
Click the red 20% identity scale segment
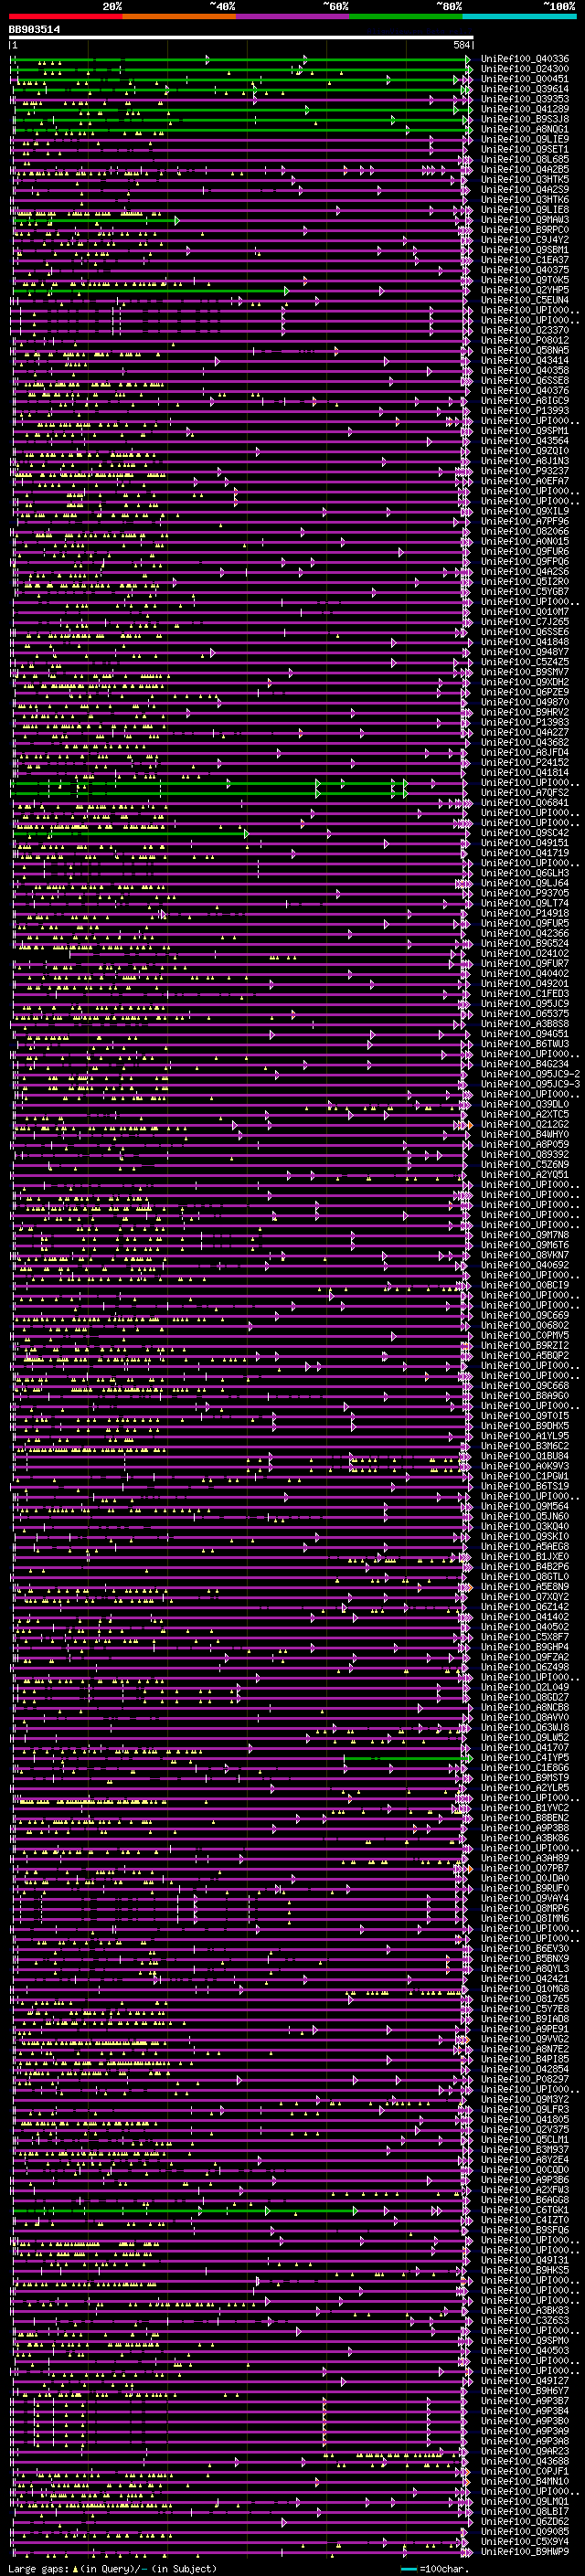point(66,16)
